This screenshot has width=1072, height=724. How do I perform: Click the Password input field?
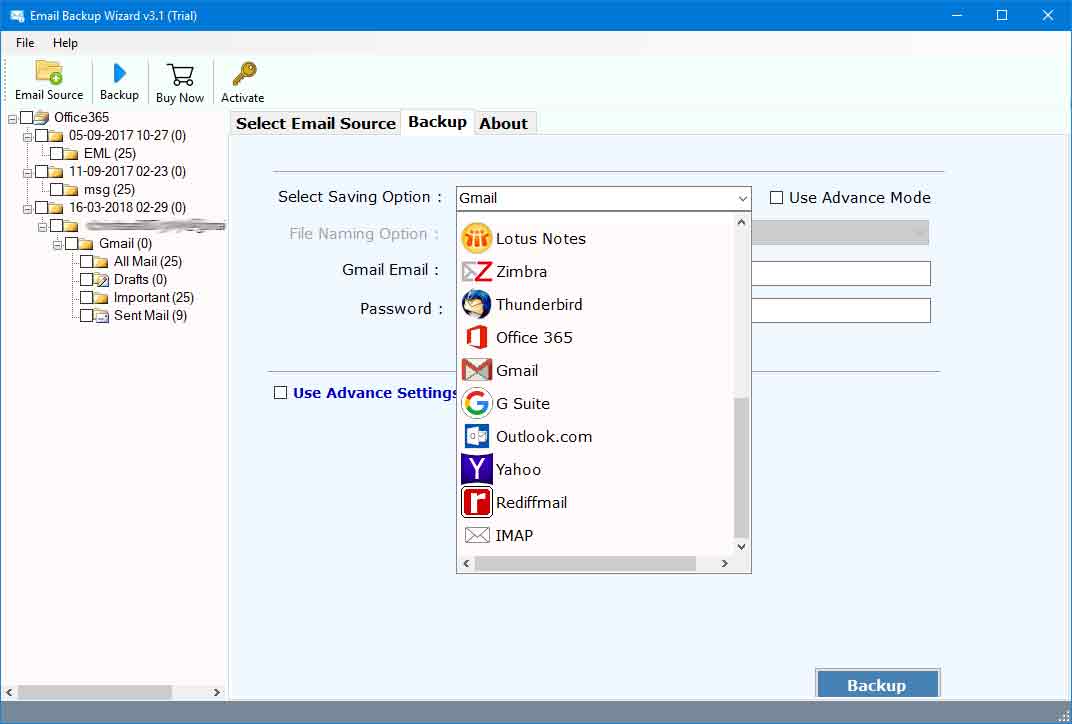840,310
